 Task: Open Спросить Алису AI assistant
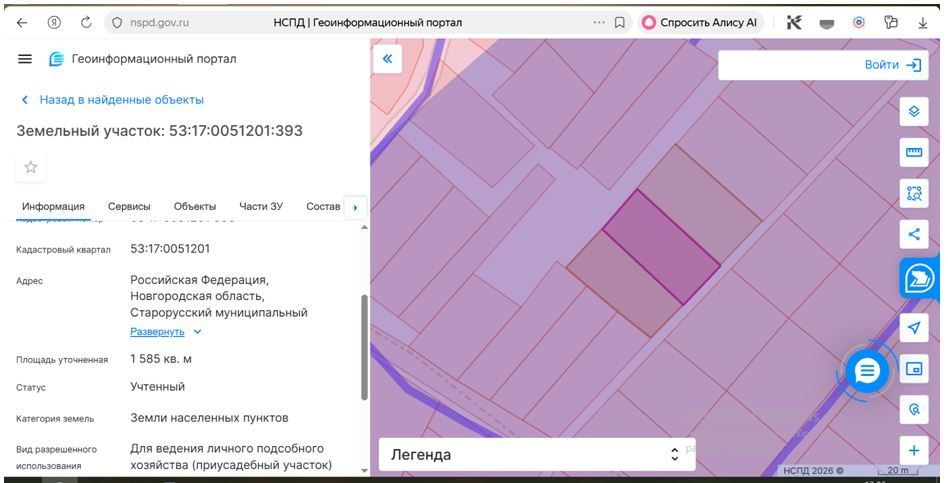[700, 23]
